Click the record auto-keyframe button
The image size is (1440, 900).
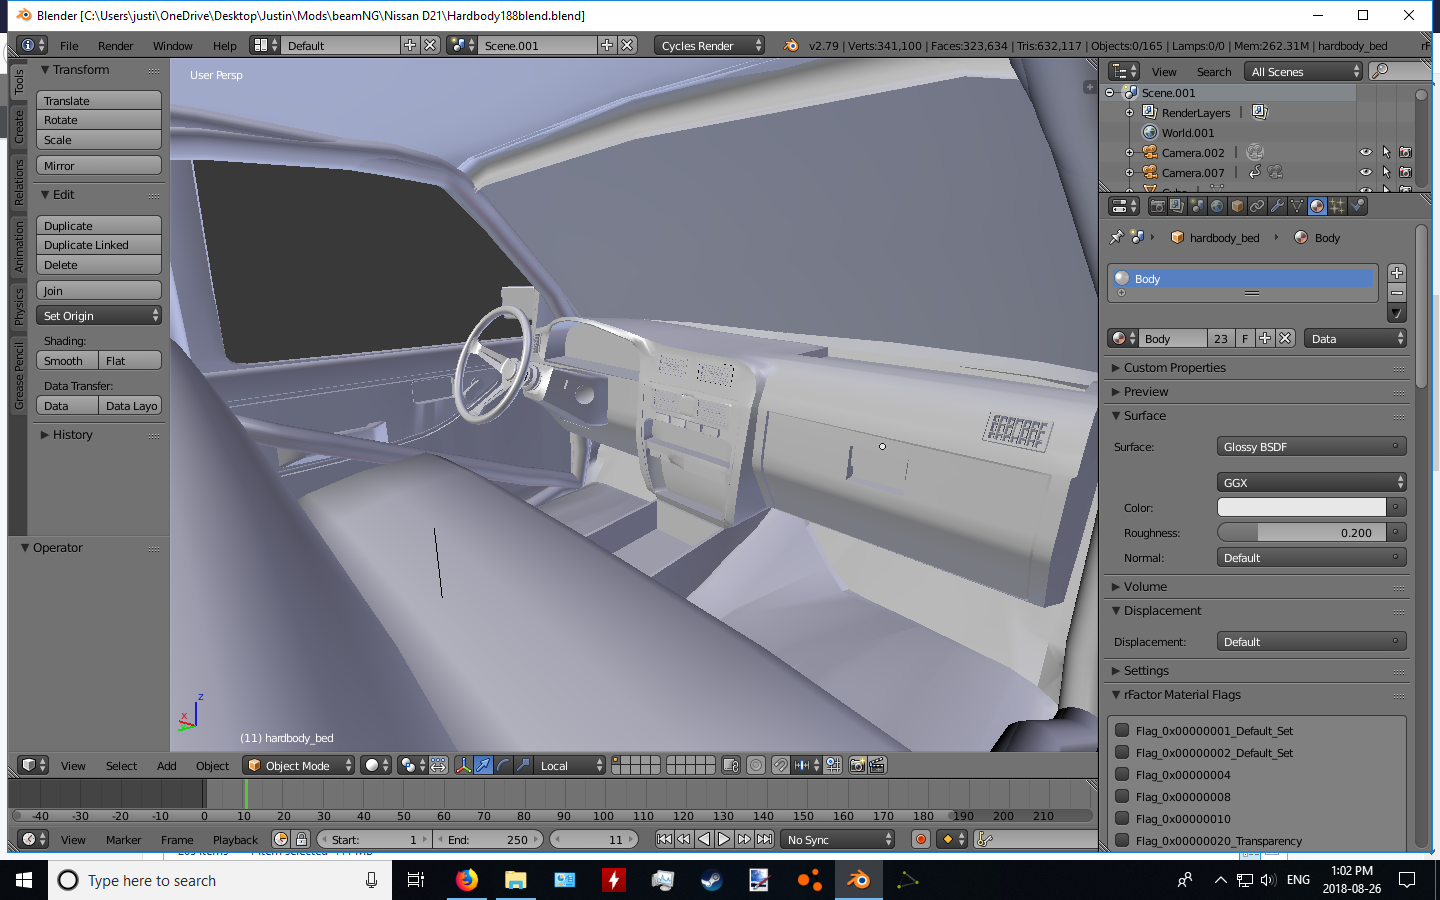pos(921,840)
